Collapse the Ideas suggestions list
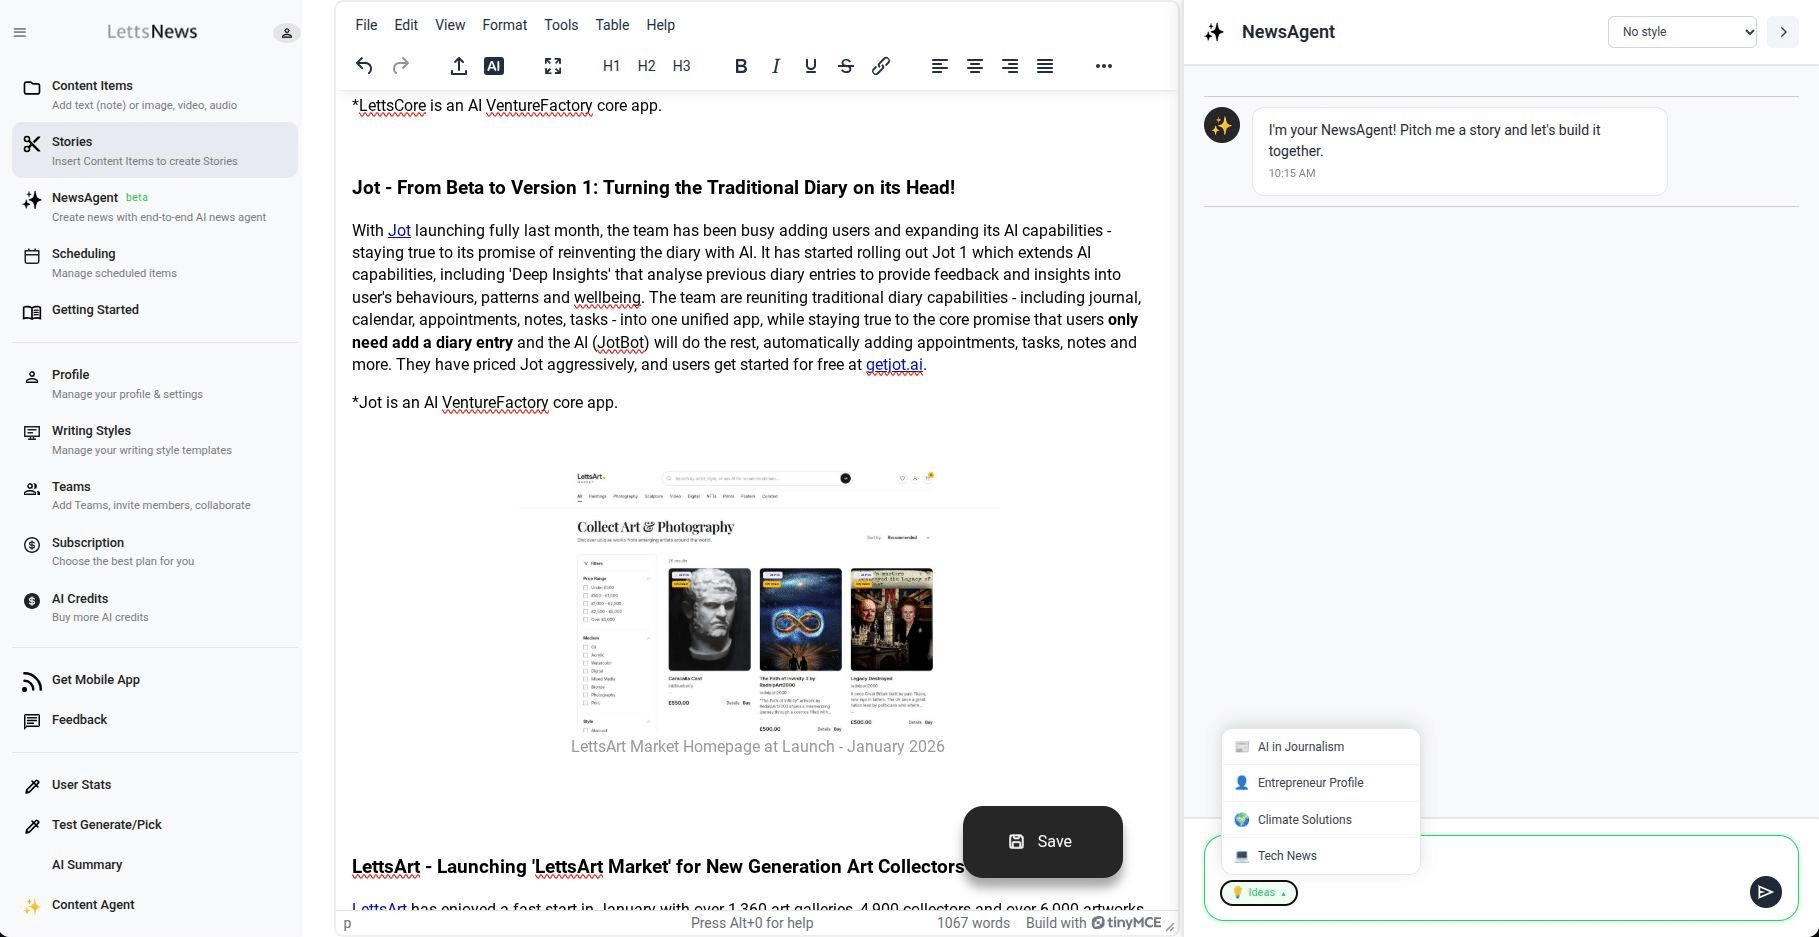 [1258, 892]
